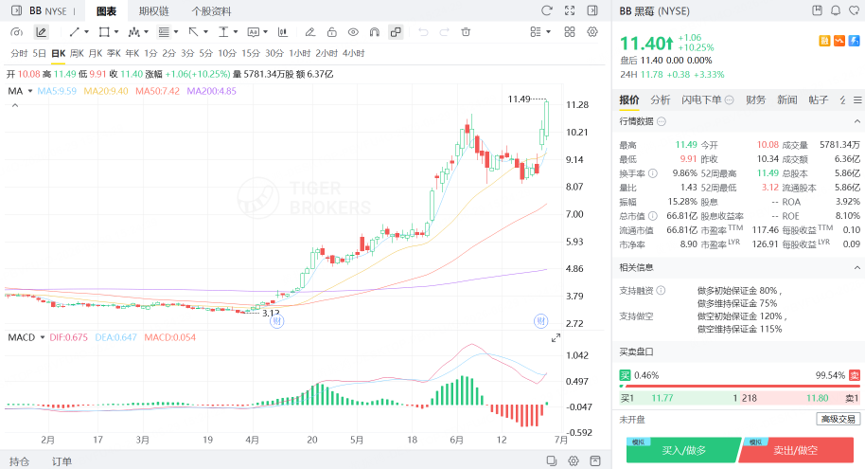Select the Fibonacci levels tool
Viewport: 865px width, 469px height.
click(x=164, y=32)
